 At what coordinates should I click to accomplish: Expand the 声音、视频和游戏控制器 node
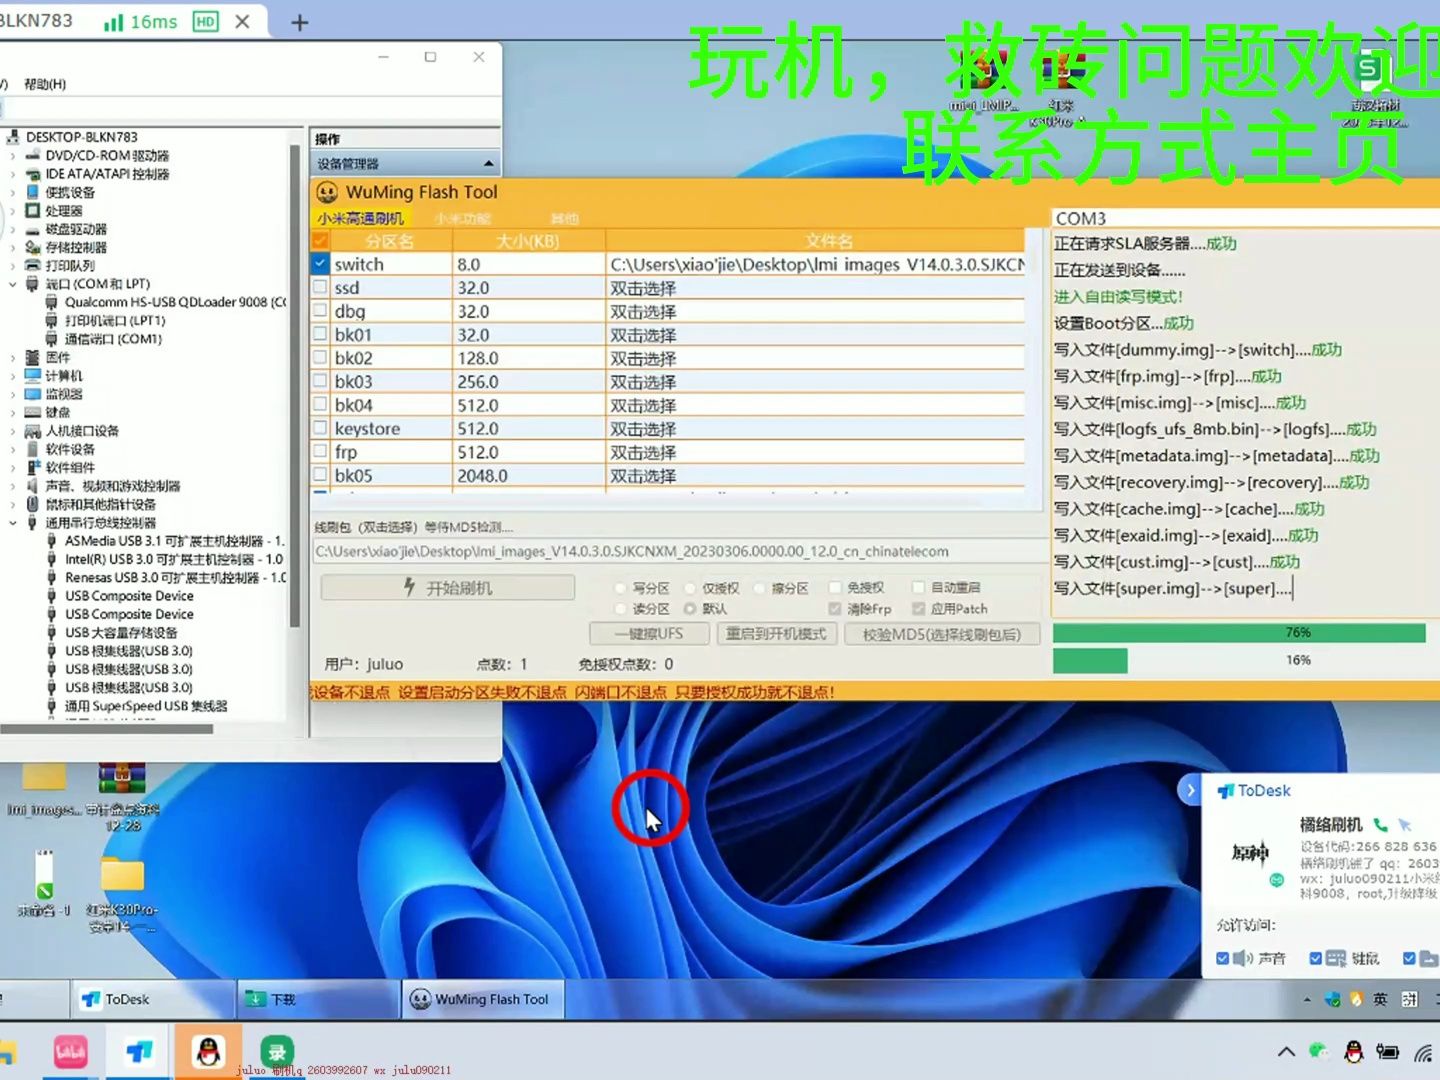click(x=13, y=486)
